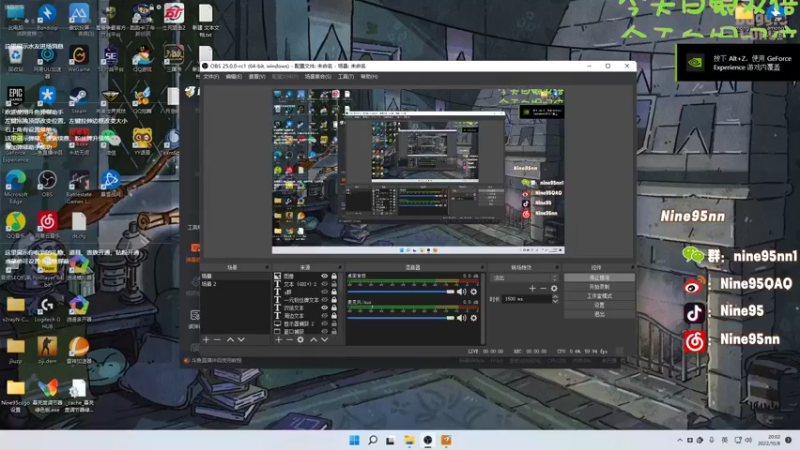Open the 查看(V) menu in OBS
Viewport: 800px width, 450px height.
pyautogui.click(x=257, y=77)
